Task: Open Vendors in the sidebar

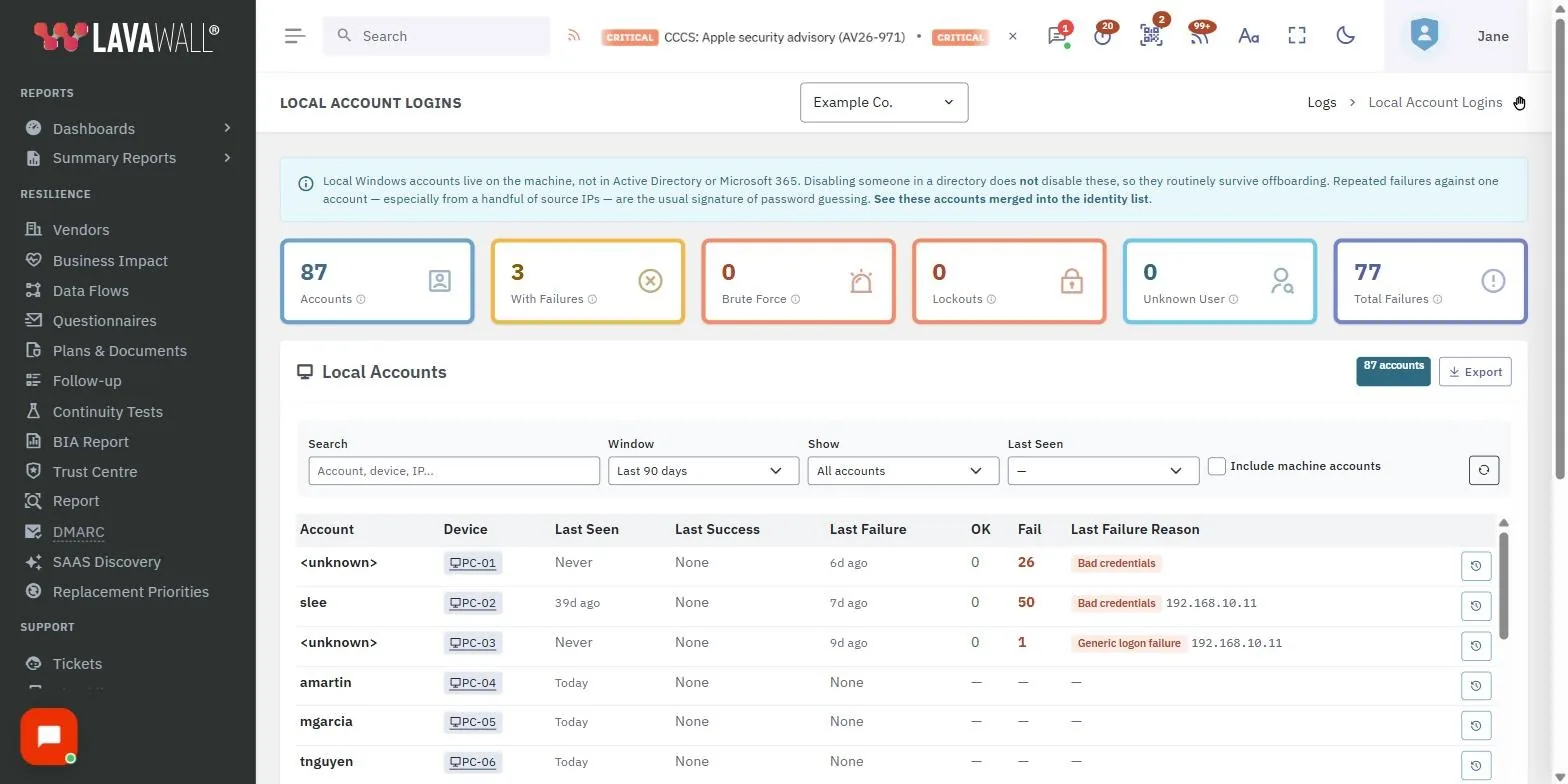Action: point(81,230)
